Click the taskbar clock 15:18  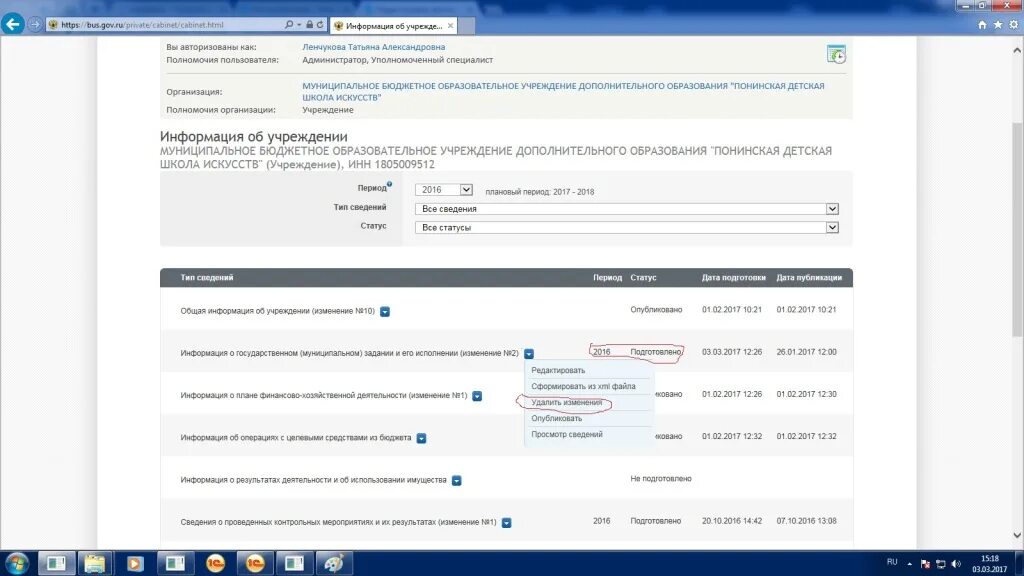989,558
